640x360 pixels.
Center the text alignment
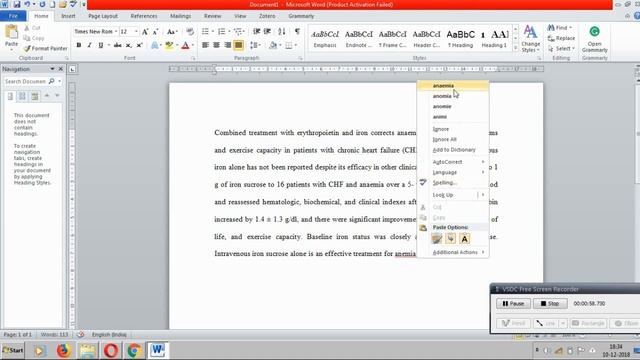click(x=216, y=45)
